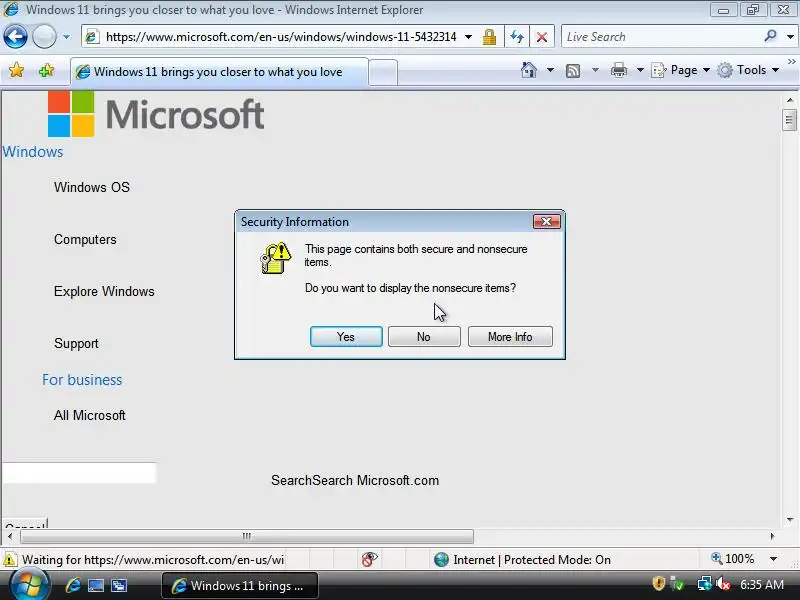Open the Page menu
Viewport: 800px width, 600px height.
tap(681, 70)
